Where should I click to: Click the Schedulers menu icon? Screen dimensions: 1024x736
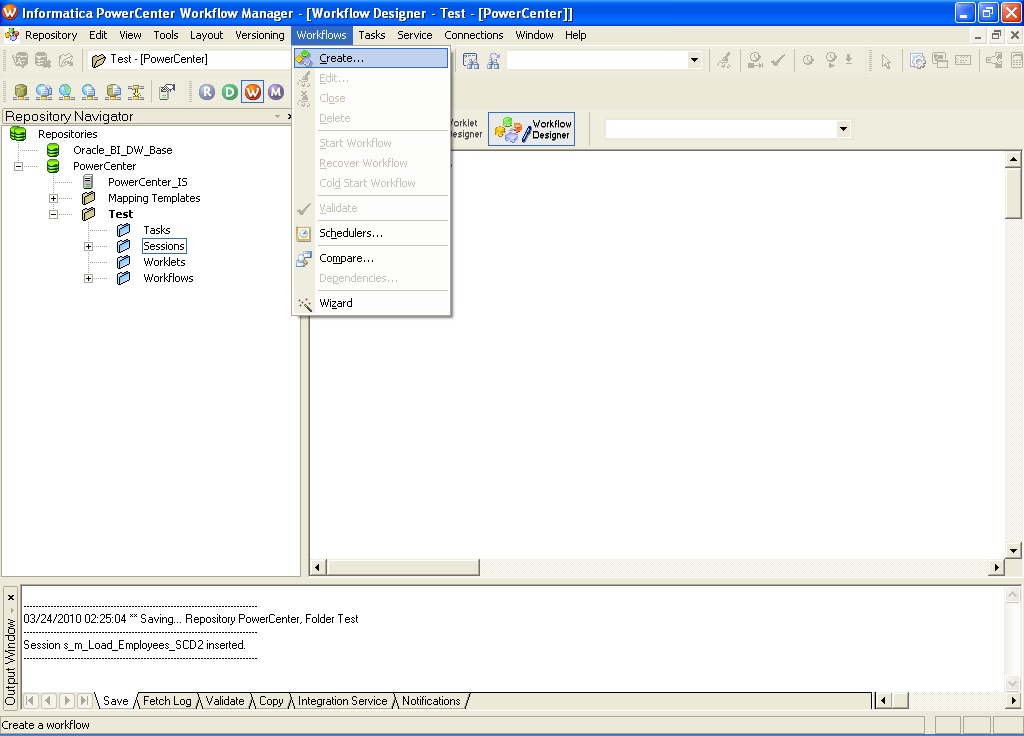(x=304, y=234)
